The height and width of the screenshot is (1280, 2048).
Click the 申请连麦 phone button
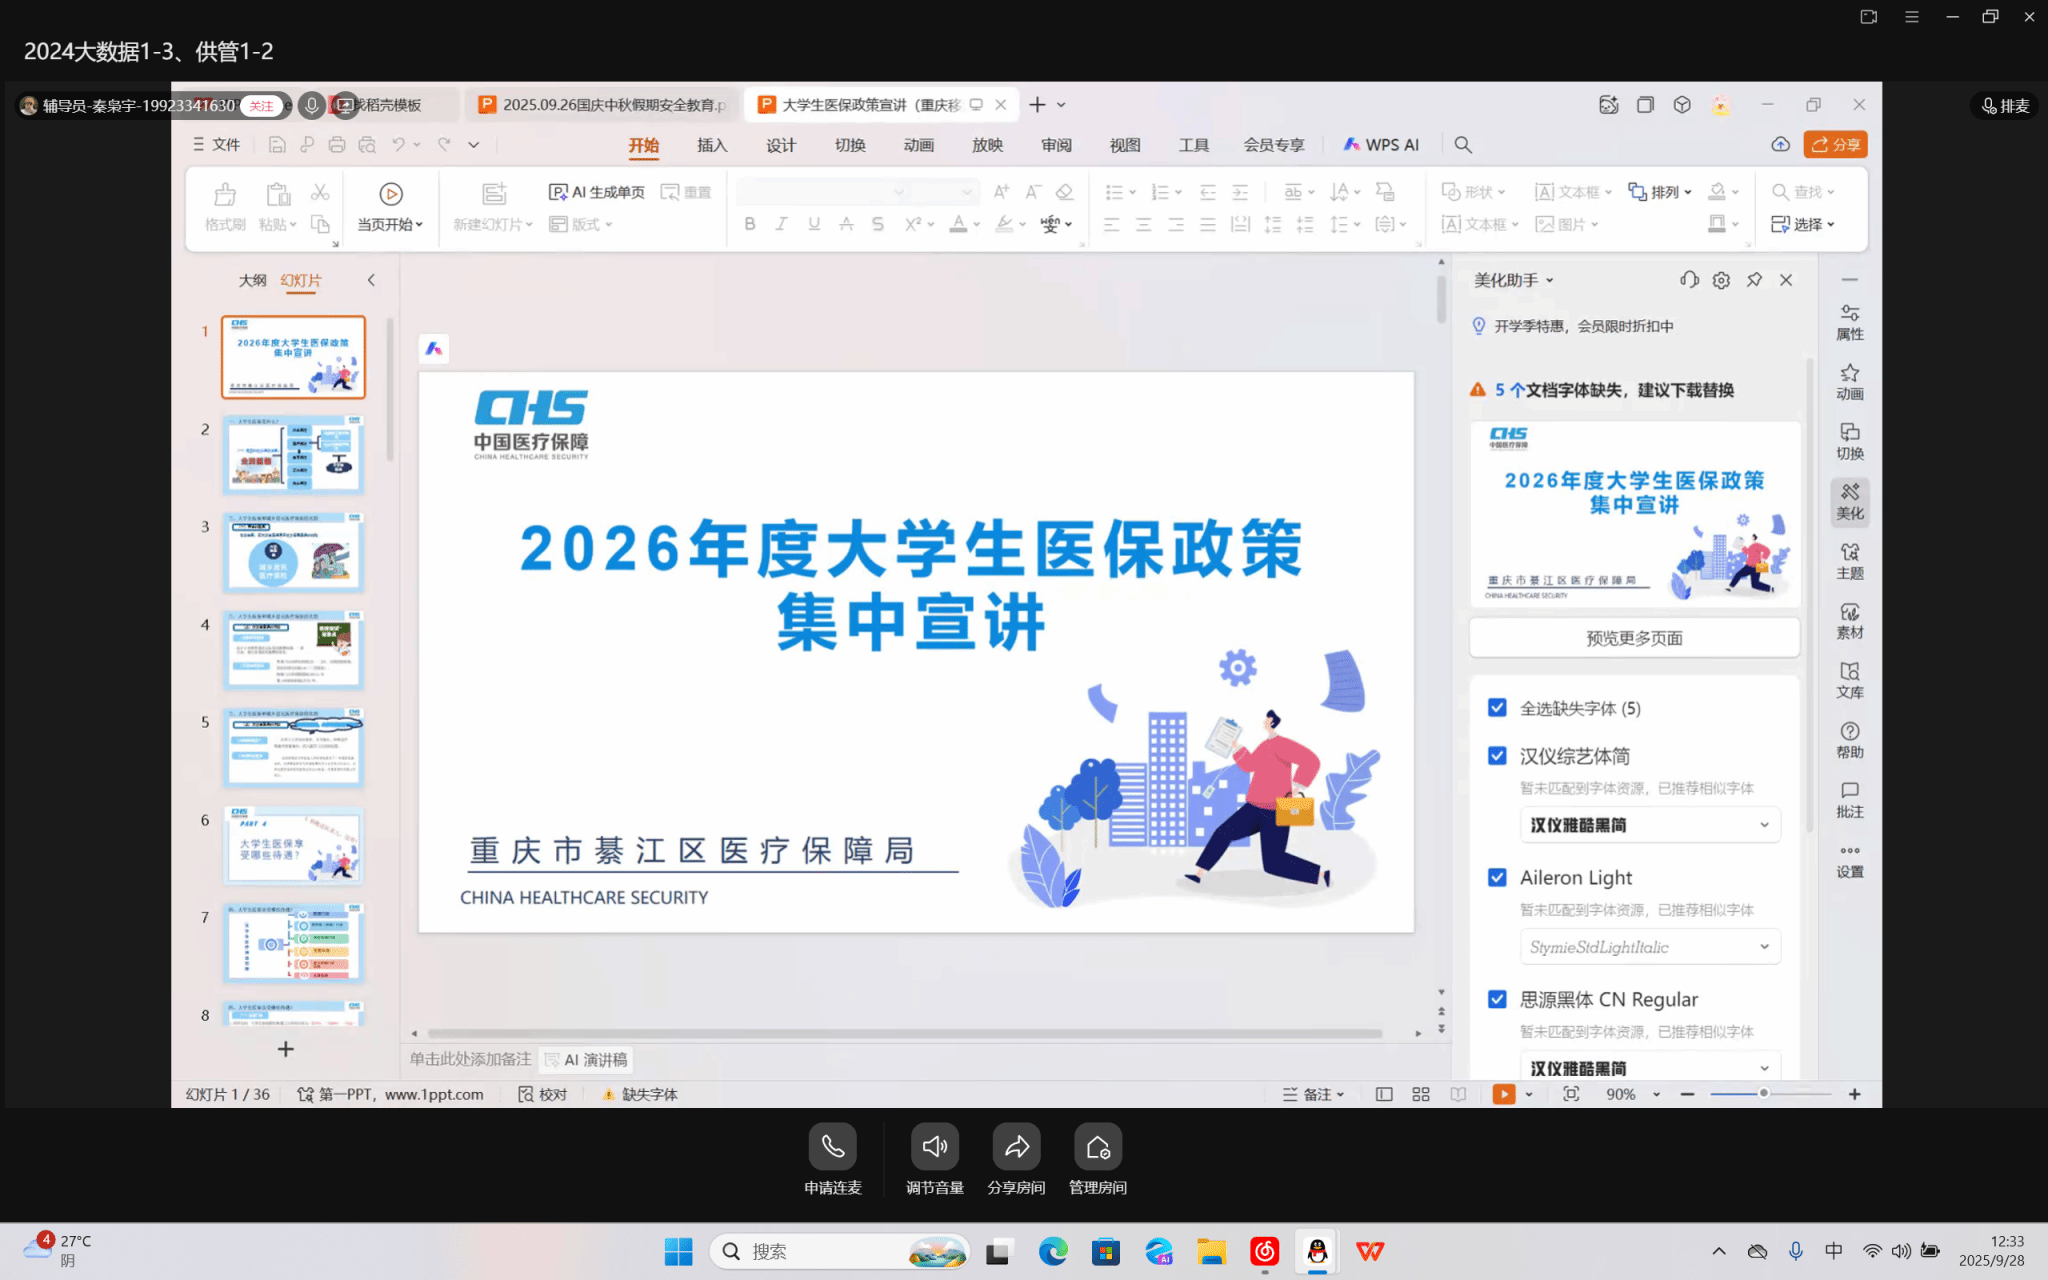coord(832,1147)
